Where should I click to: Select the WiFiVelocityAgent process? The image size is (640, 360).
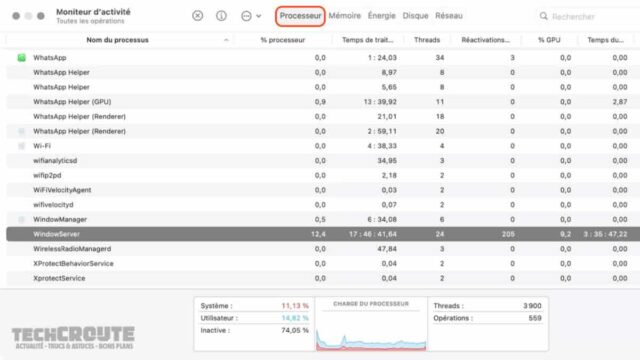pyautogui.click(x=323, y=190)
